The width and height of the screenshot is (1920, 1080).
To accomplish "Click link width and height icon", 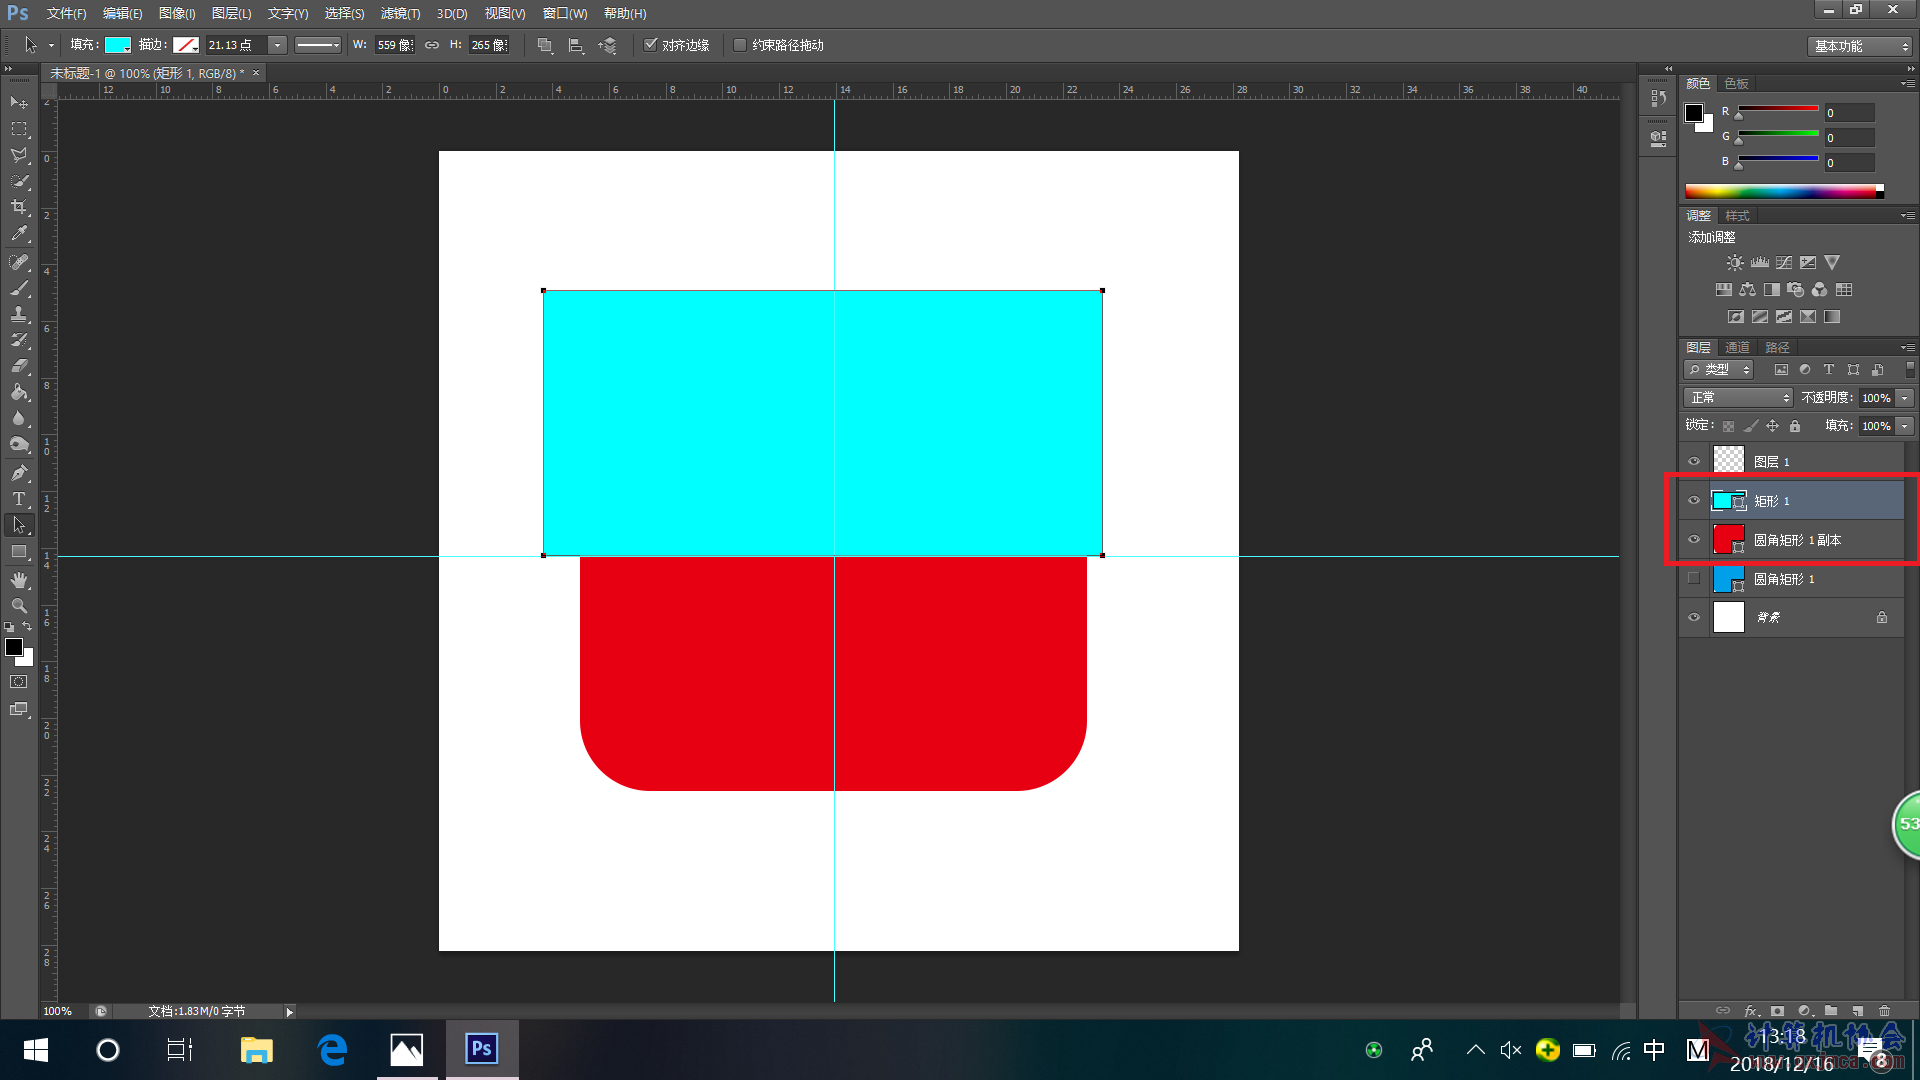I will (432, 45).
